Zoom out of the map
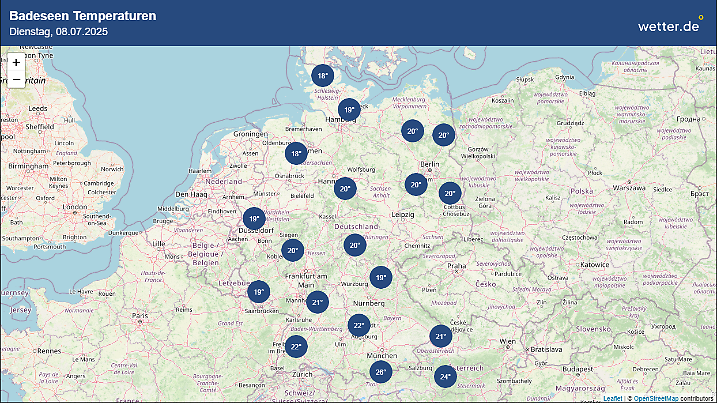Screen dimensions: 717x403 (x=16, y=79)
